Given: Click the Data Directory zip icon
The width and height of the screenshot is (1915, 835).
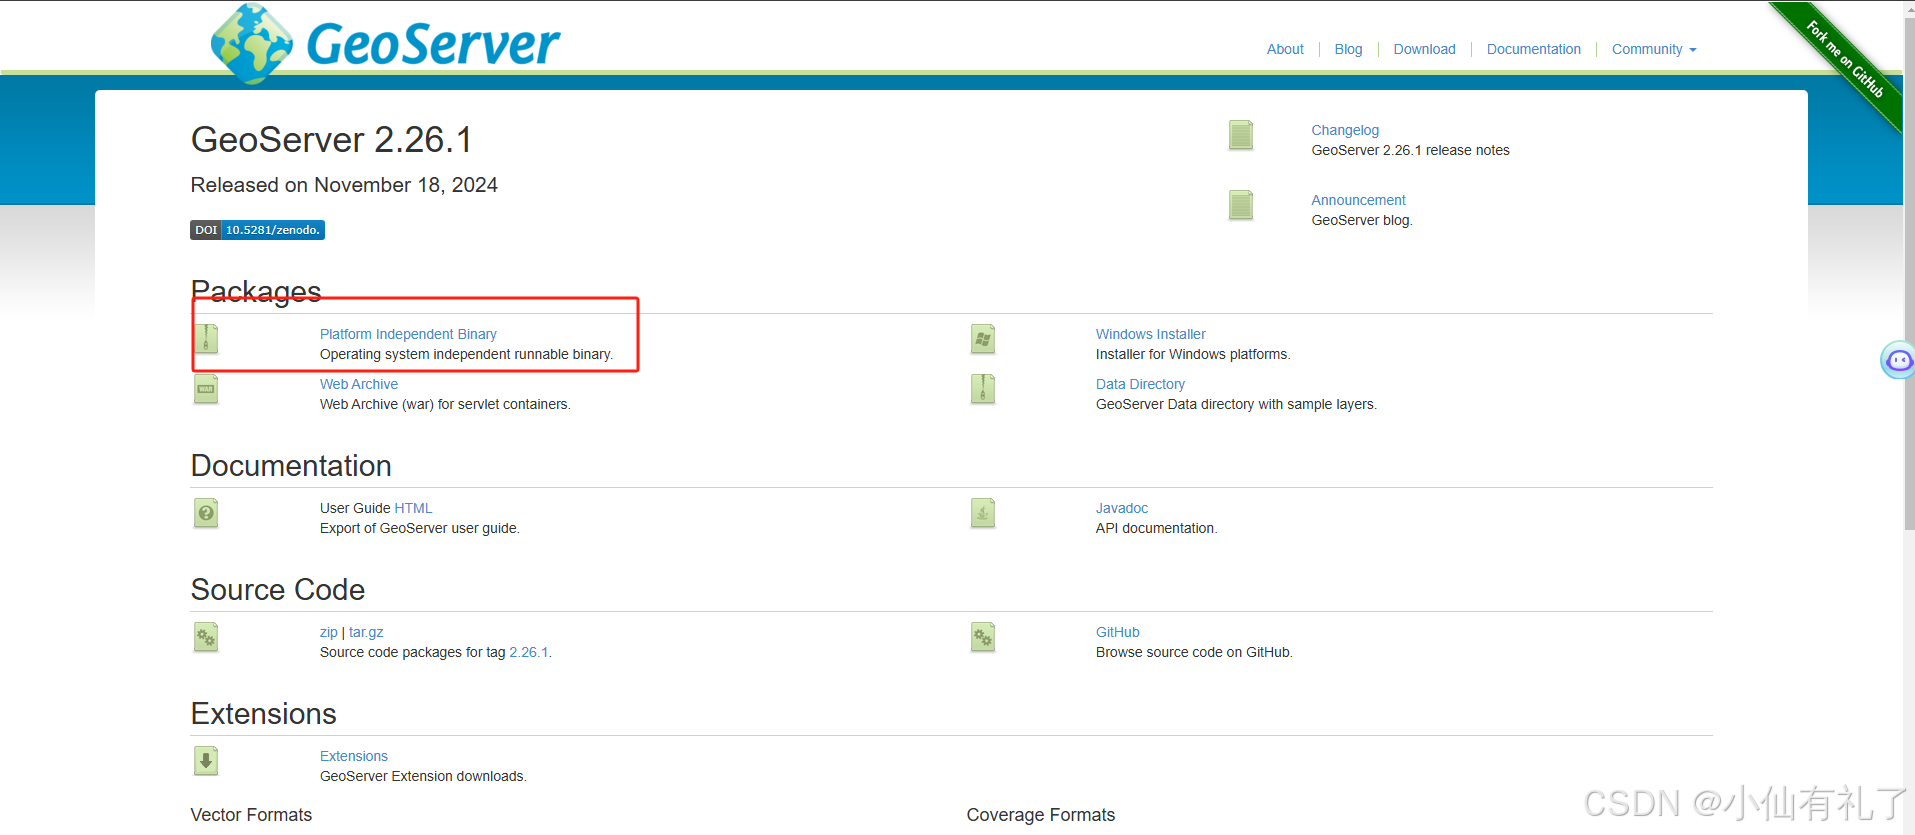Looking at the screenshot, I should coord(983,389).
